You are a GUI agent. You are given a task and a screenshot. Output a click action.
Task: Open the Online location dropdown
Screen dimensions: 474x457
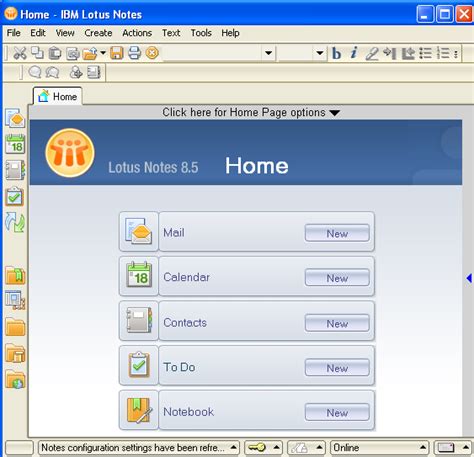pyautogui.click(x=379, y=447)
